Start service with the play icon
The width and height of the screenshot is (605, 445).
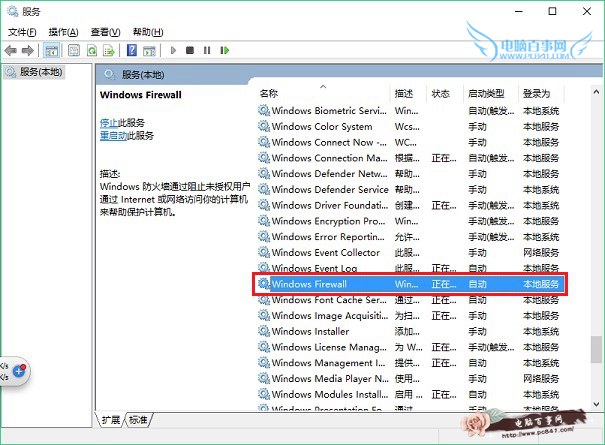tap(173, 51)
